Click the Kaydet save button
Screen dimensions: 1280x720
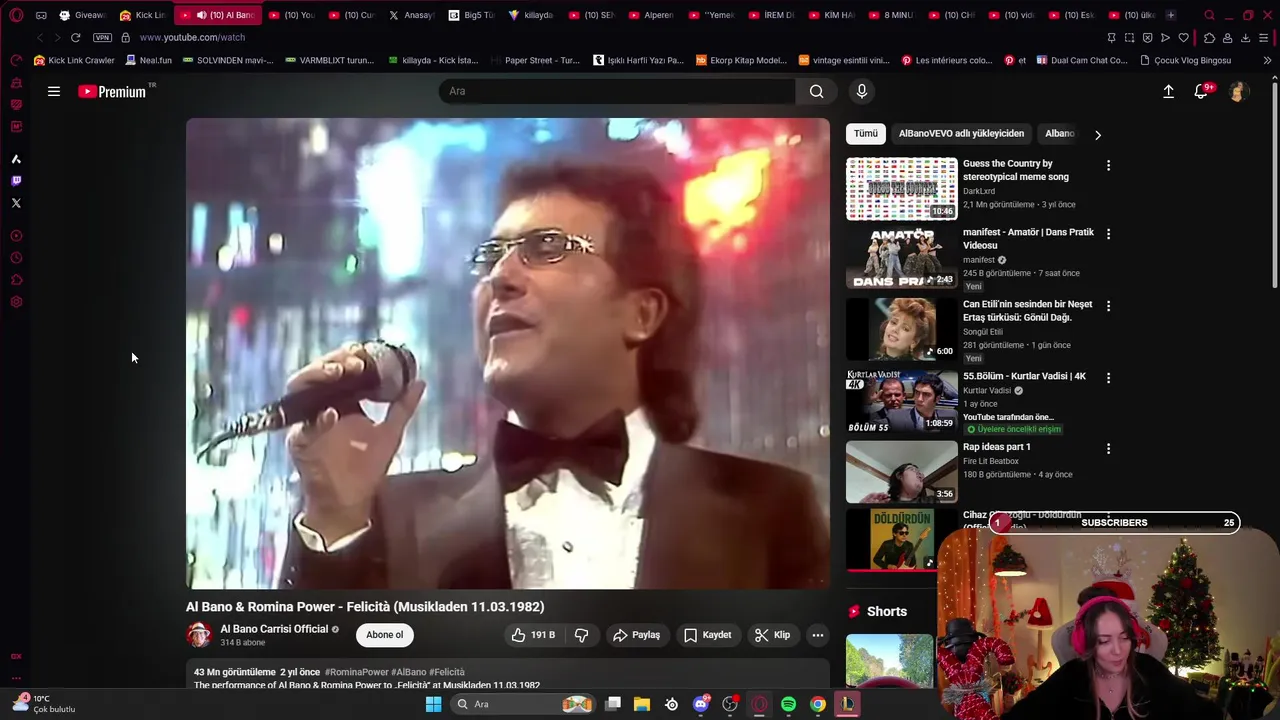(x=707, y=635)
